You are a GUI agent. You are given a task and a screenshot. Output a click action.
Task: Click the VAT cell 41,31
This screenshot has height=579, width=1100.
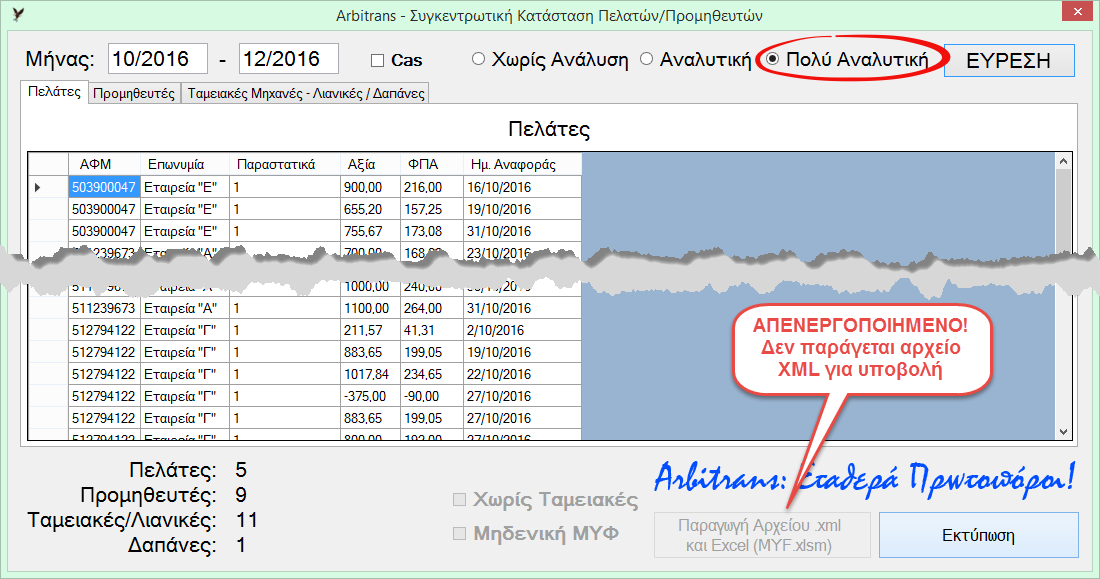point(432,330)
